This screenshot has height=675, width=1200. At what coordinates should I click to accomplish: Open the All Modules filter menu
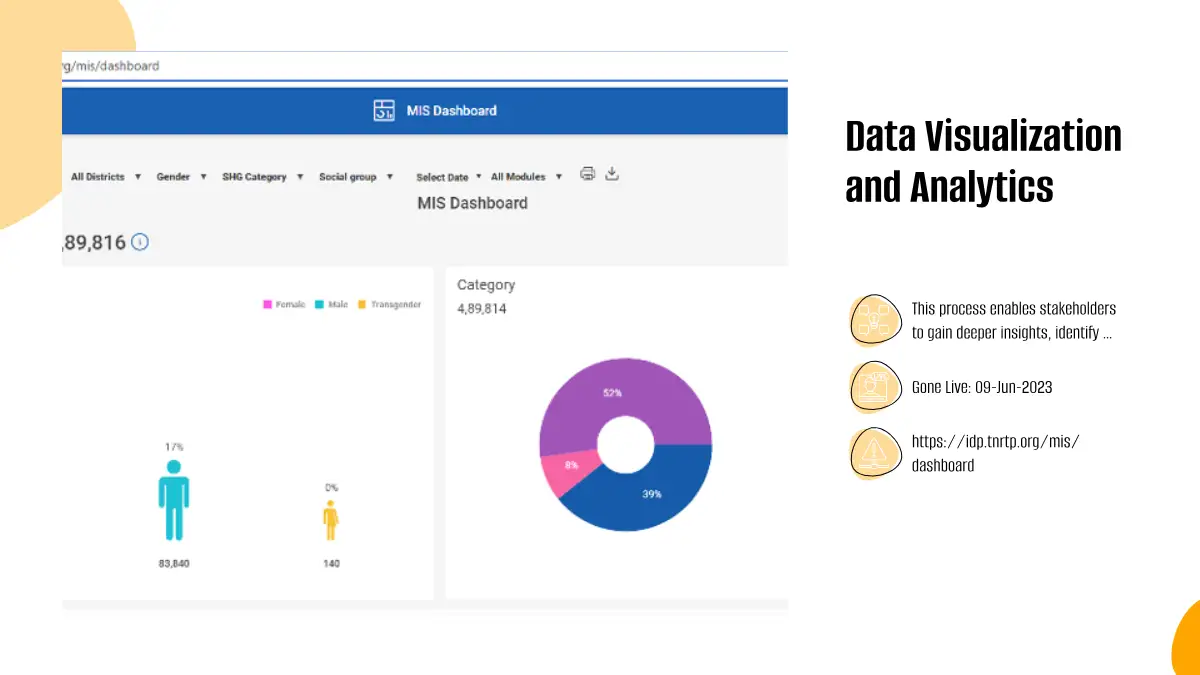click(x=526, y=177)
